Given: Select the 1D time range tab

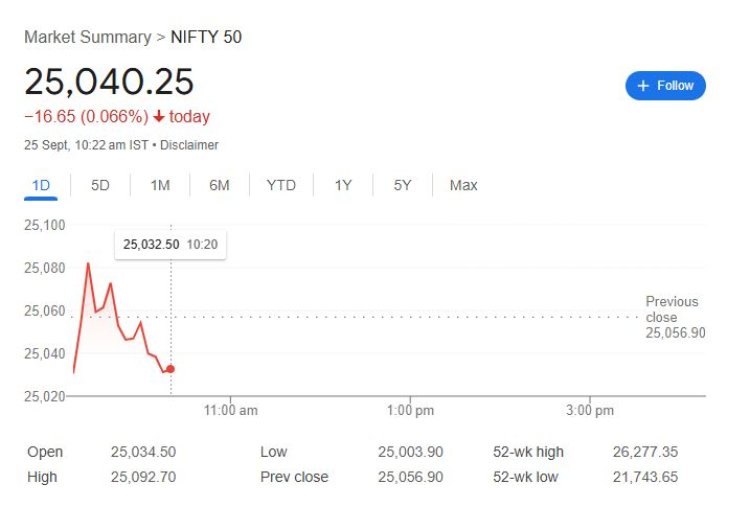Looking at the screenshot, I should point(41,185).
